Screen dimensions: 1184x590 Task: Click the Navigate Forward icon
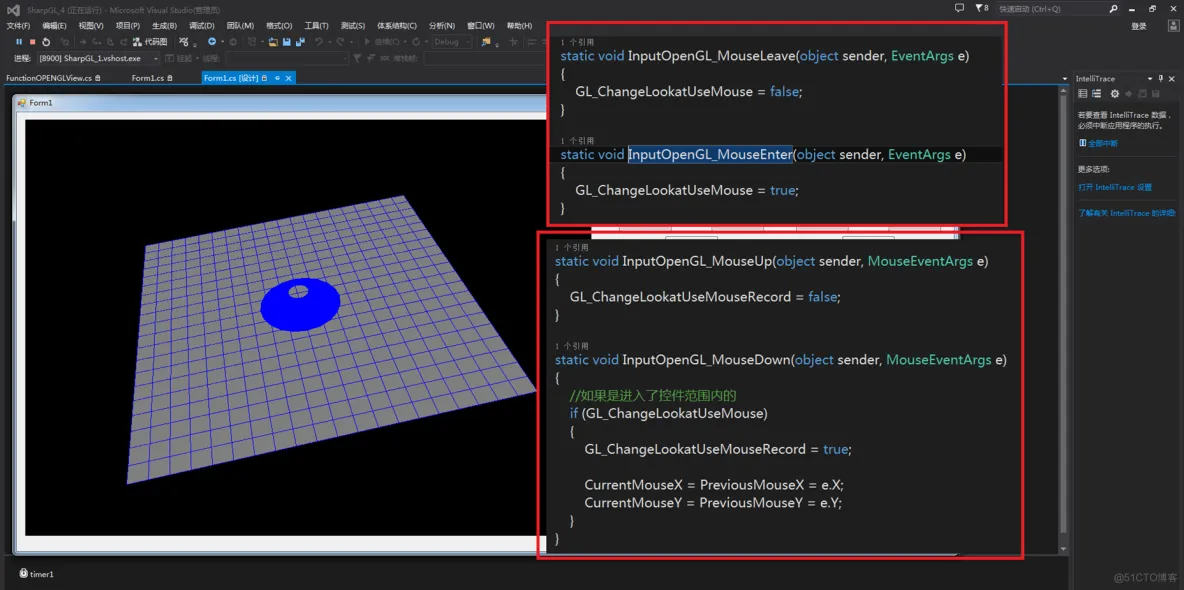233,42
